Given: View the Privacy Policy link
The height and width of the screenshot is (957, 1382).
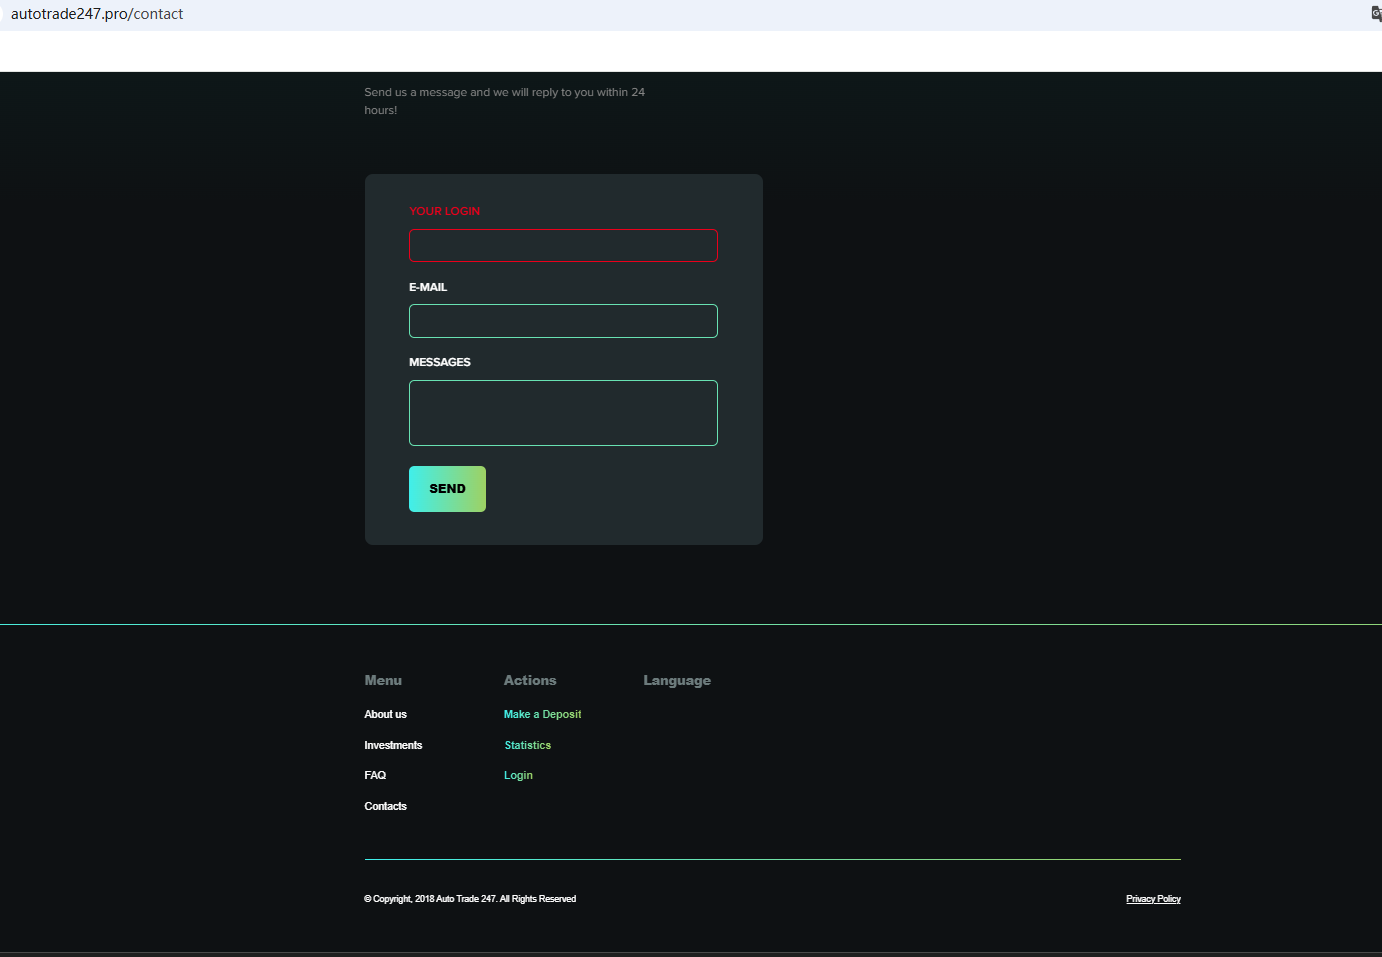Looking at the screenshot, I should point(1153,899).
